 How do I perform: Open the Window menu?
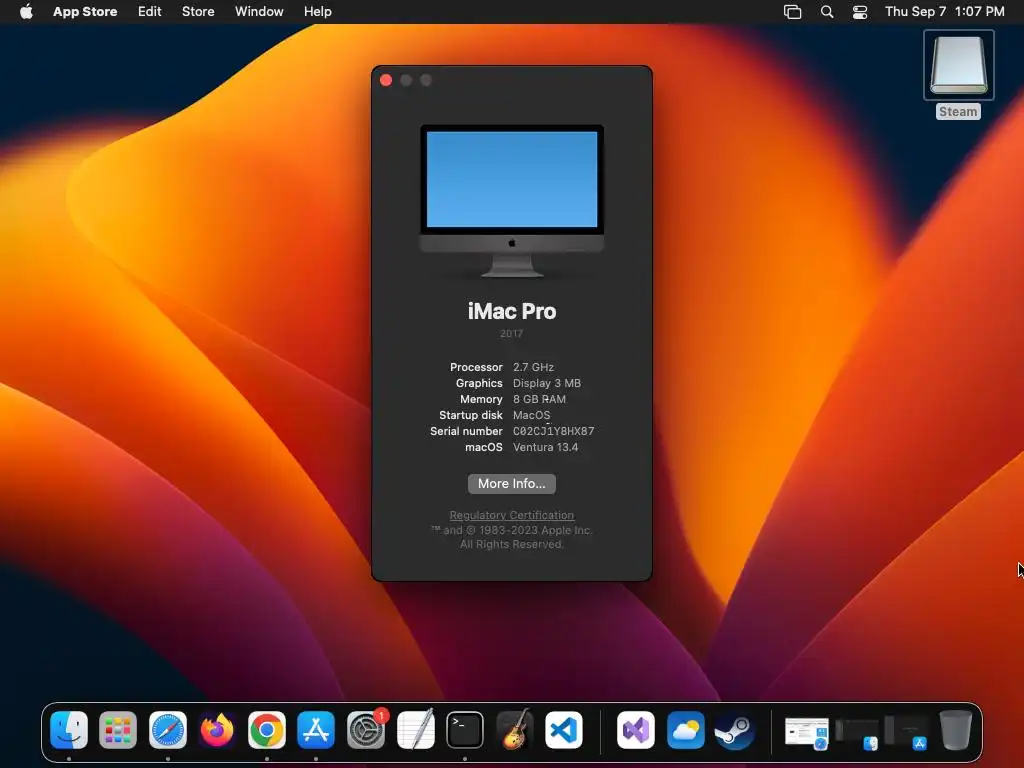tap(259, 12)
